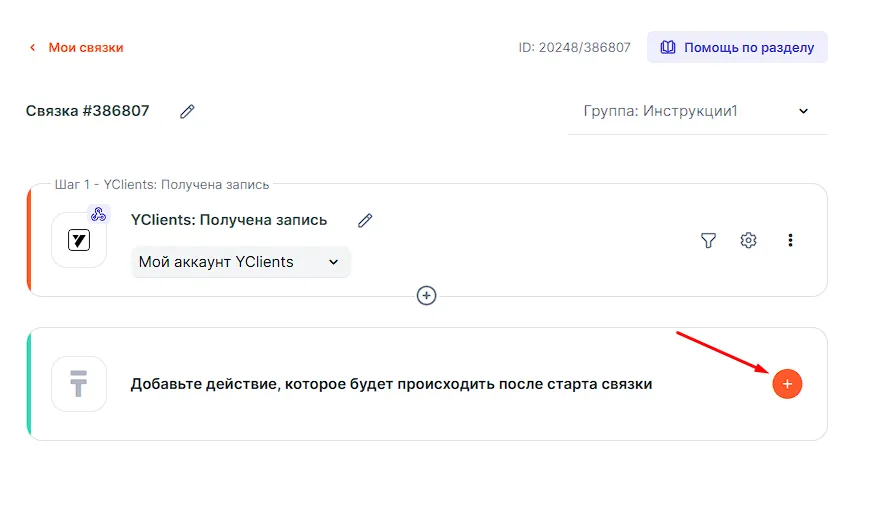Viewport: 883px width, 526px height.
Task: Click the back arrow beside Мои связки
Action: pyautogui.click(x=32, y=47)
